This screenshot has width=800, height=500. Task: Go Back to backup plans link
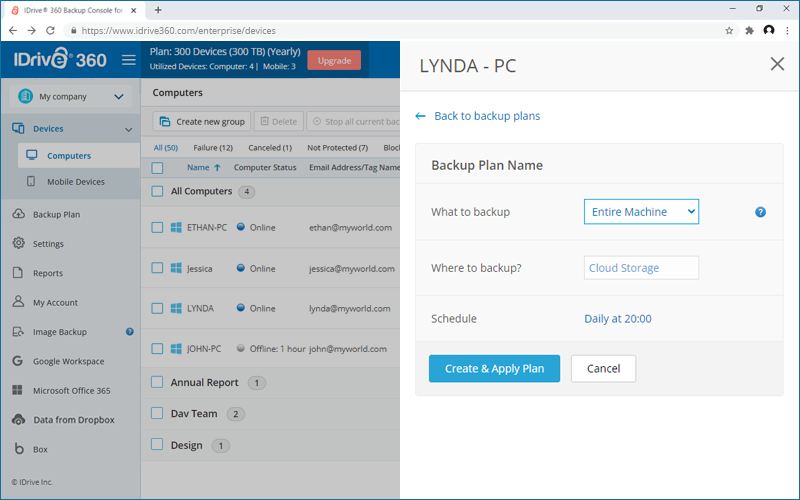pyautogui.click(x=487, y=116)
